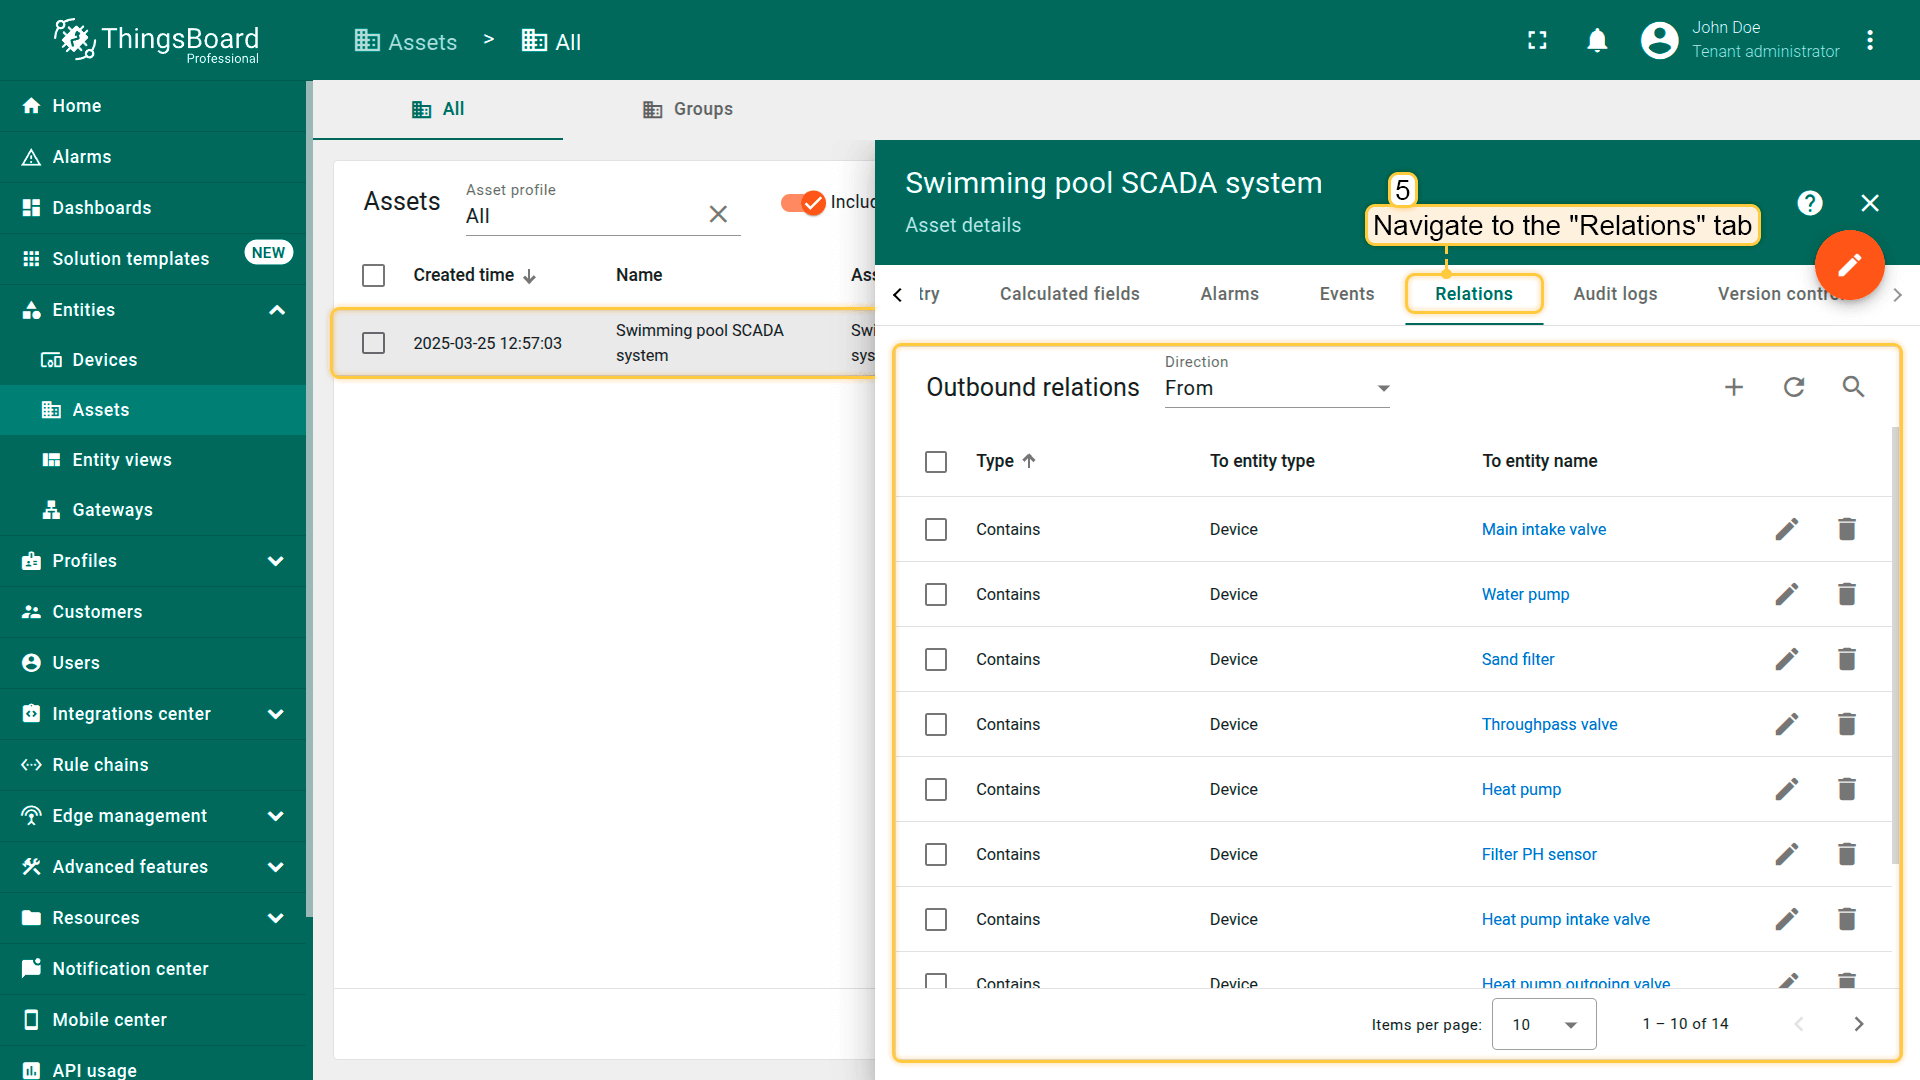Open asset details help icon

(x=1809, y=203)
